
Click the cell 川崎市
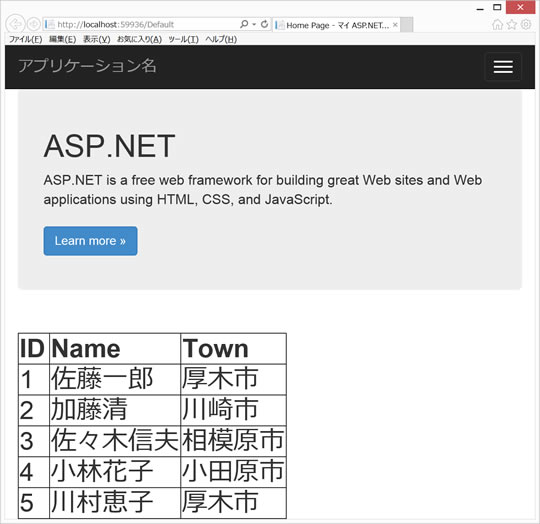click(x=233, y=410)
